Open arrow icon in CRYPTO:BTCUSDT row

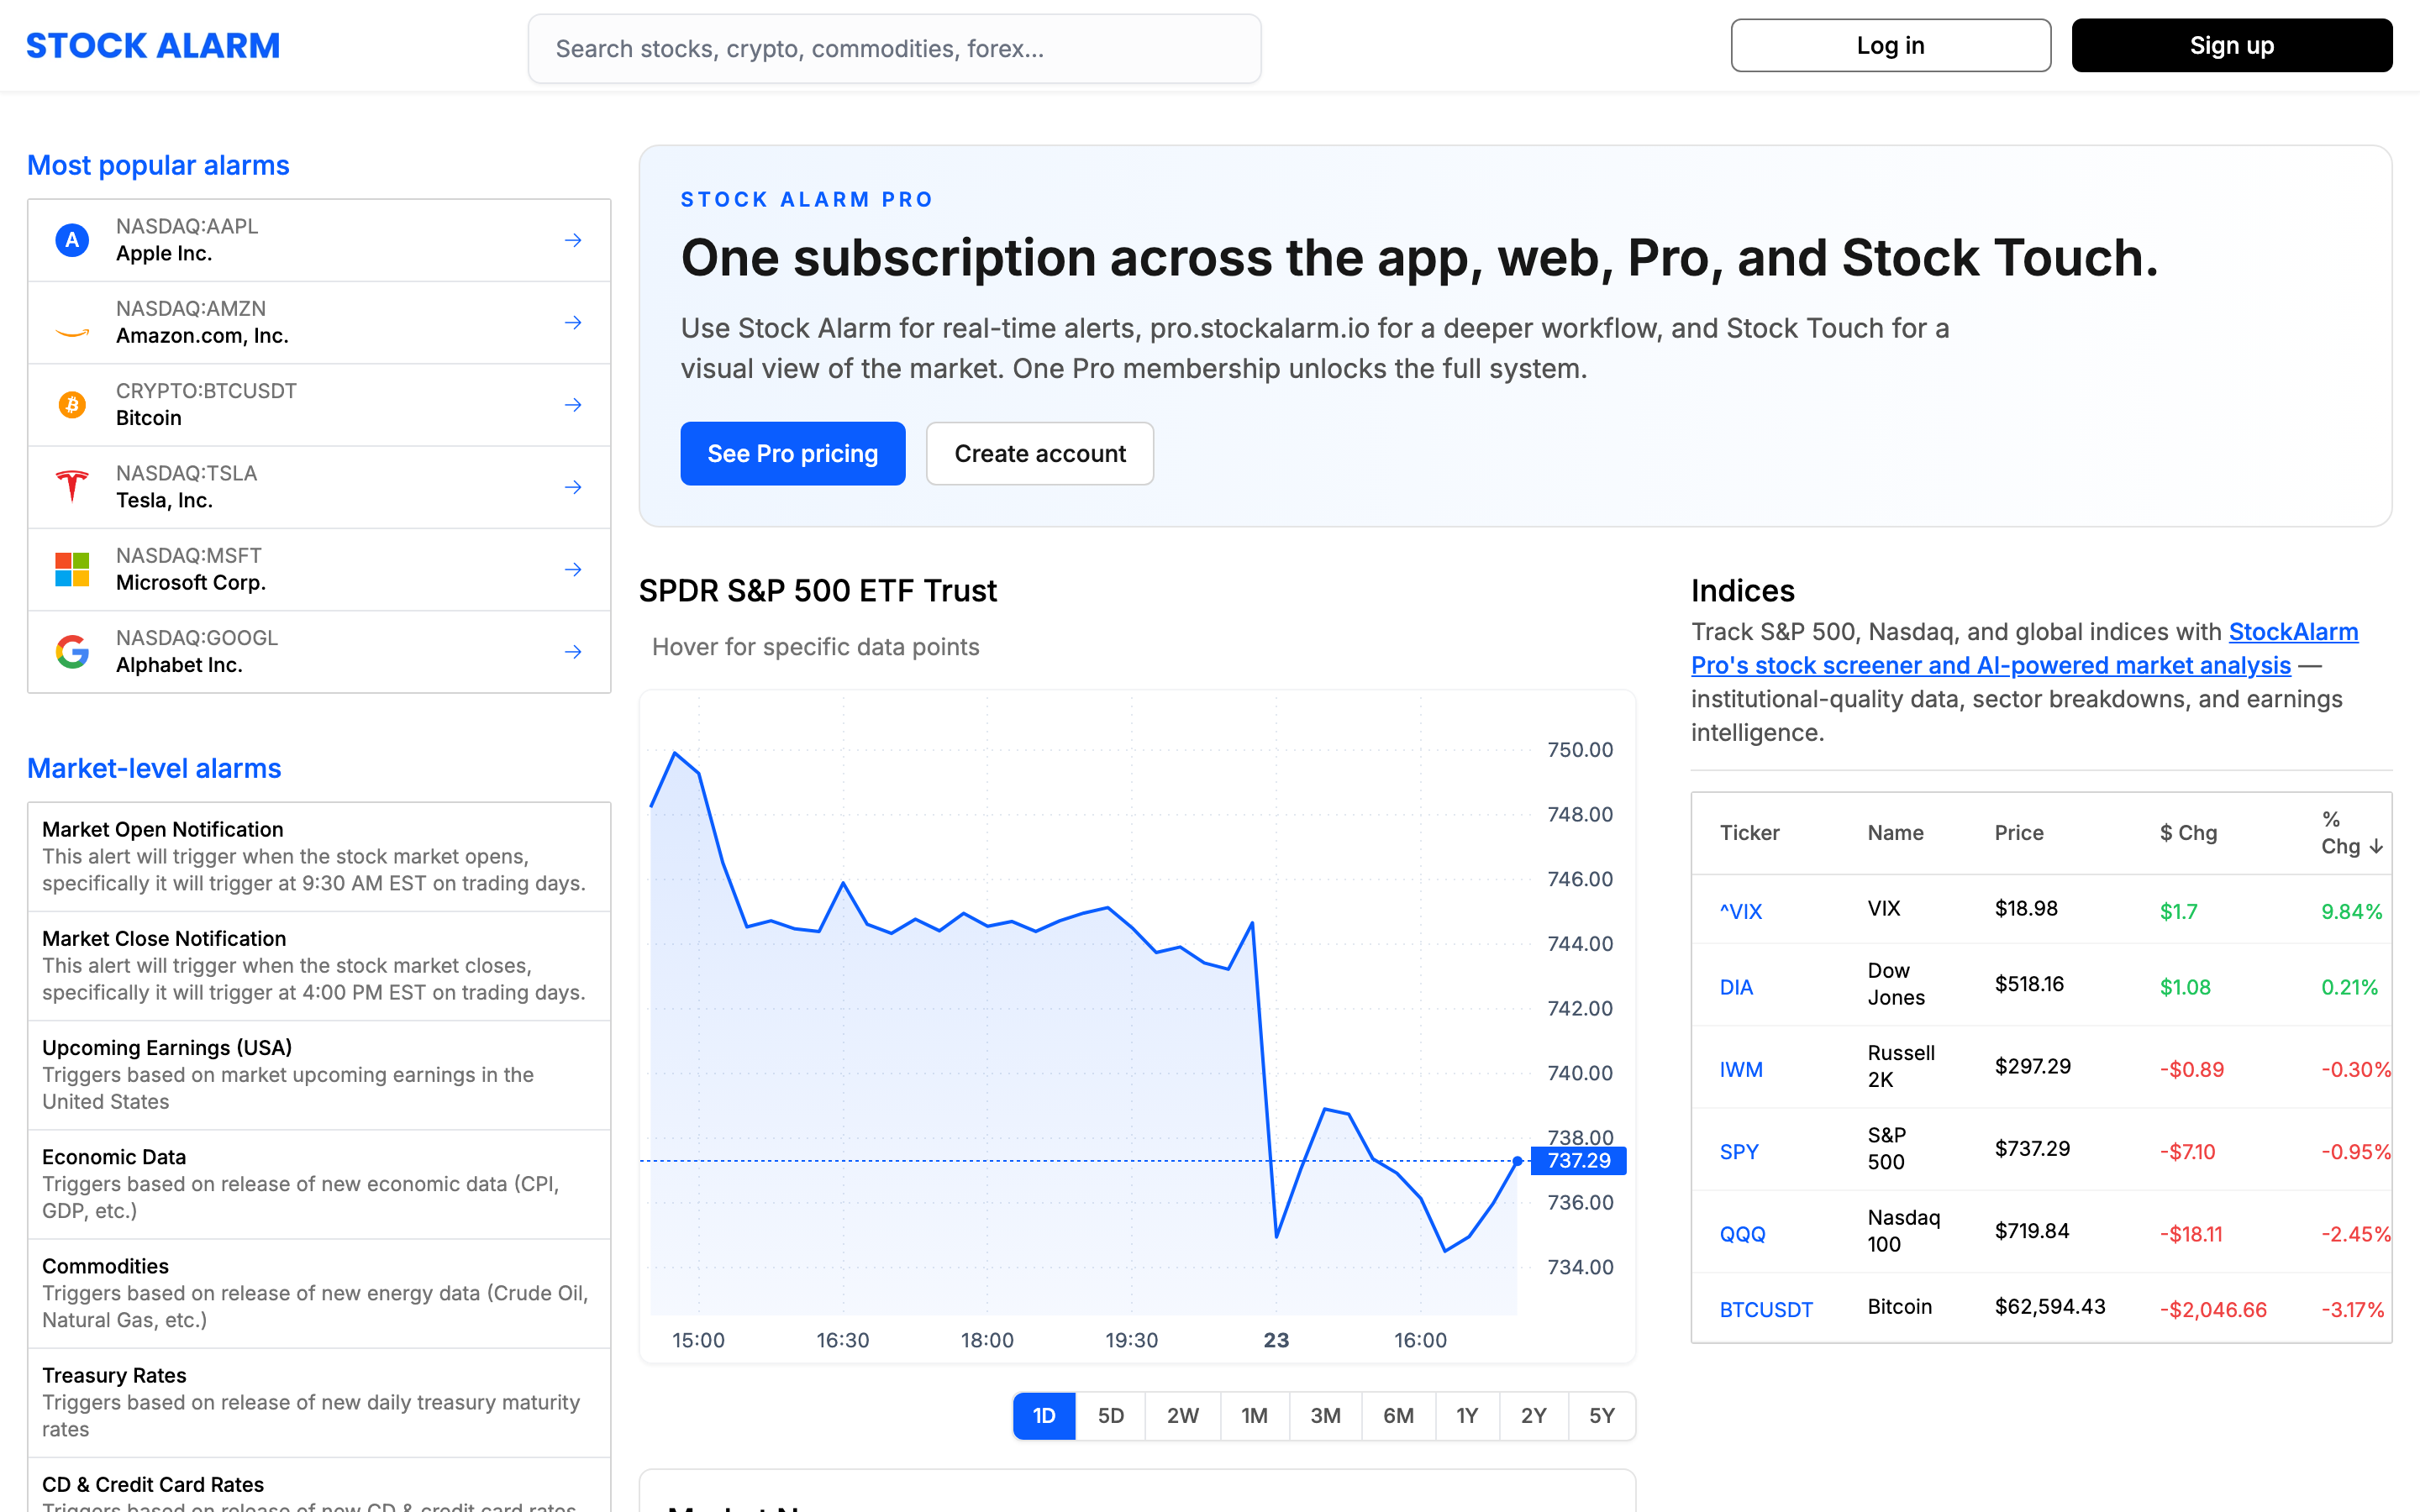point(573,405)
